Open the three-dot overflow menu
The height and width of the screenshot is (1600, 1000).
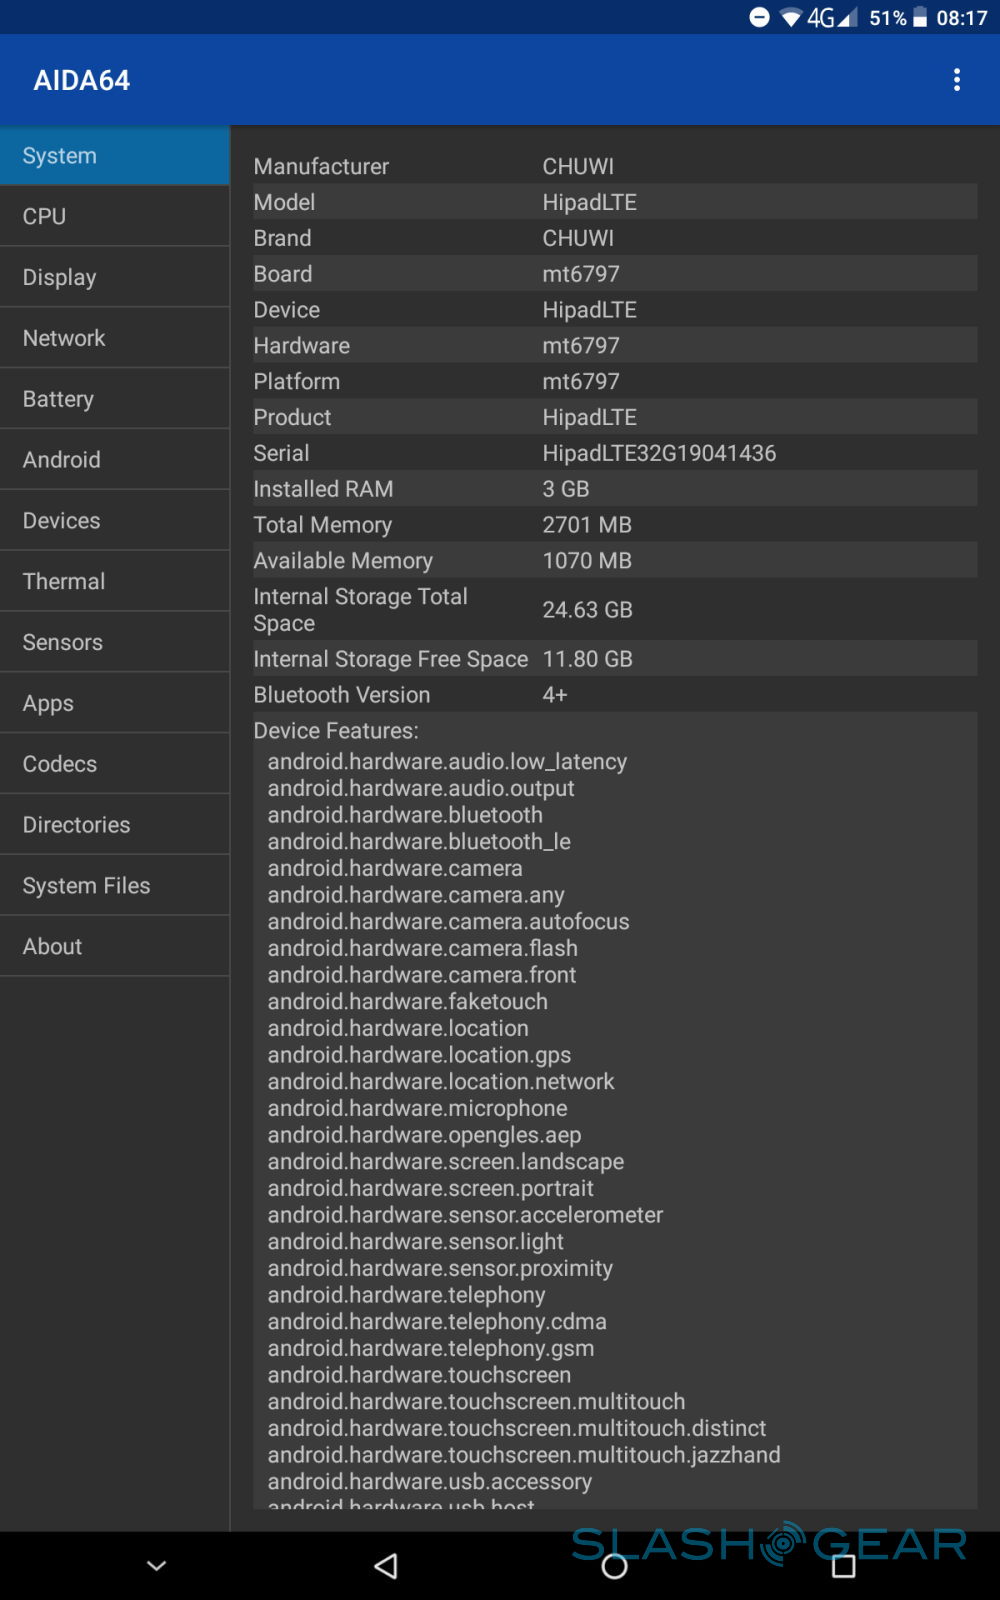(957, 80)
